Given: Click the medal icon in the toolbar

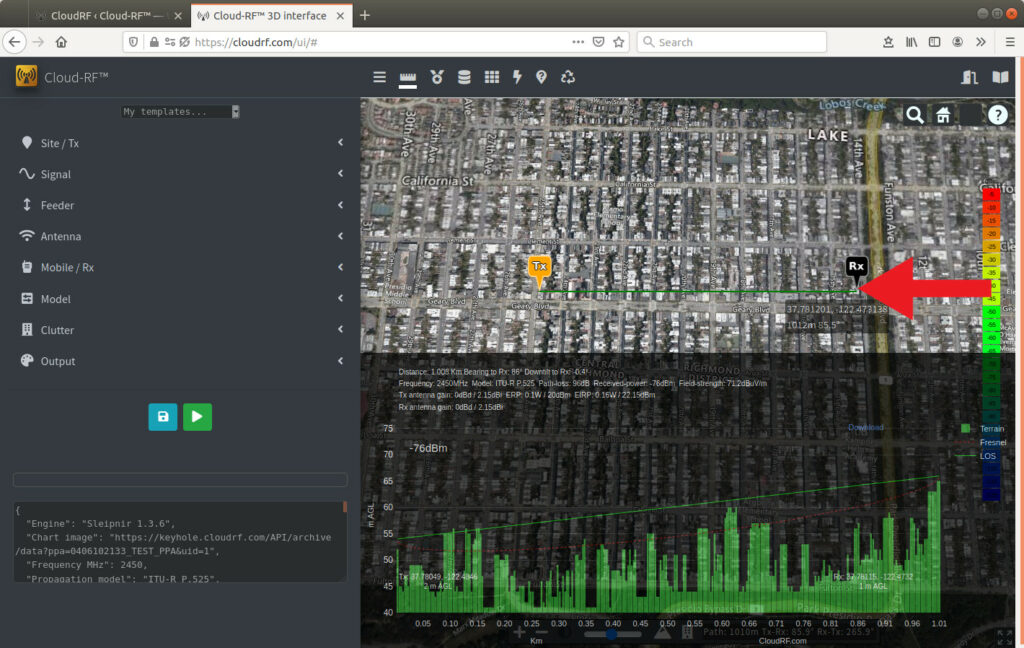Looking at the screenshot, I should pyautogui.click(x=437, y=77).
